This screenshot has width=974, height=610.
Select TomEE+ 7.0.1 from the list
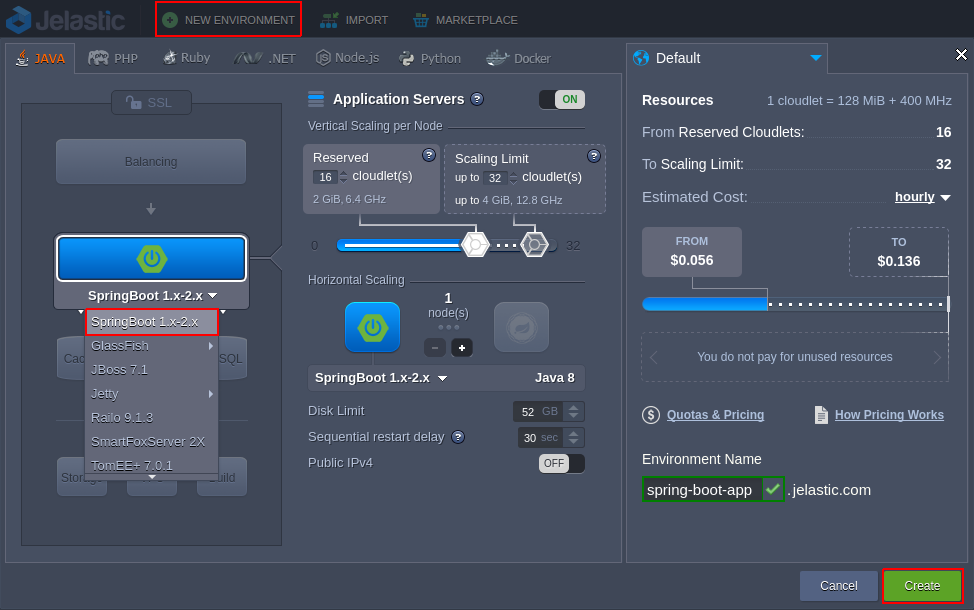[x=152, y=465]
